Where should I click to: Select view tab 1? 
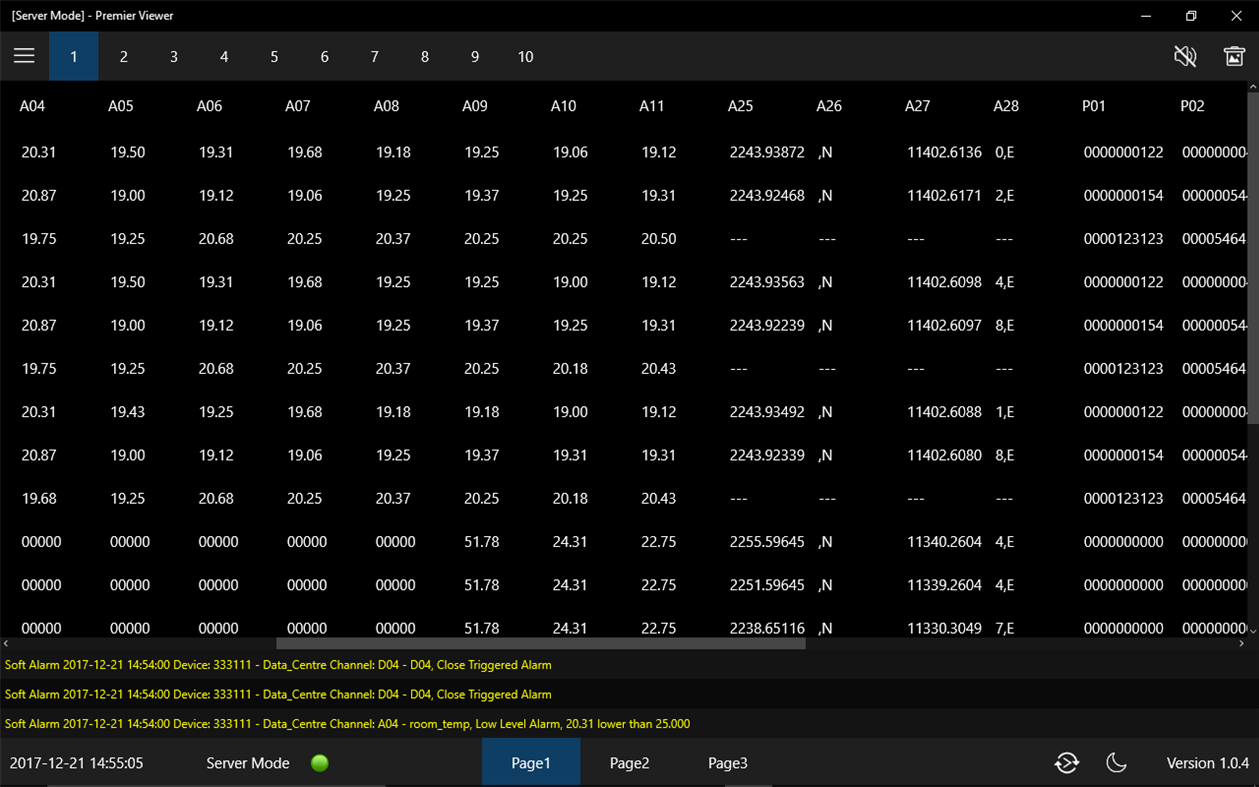(x=73, y=56)
